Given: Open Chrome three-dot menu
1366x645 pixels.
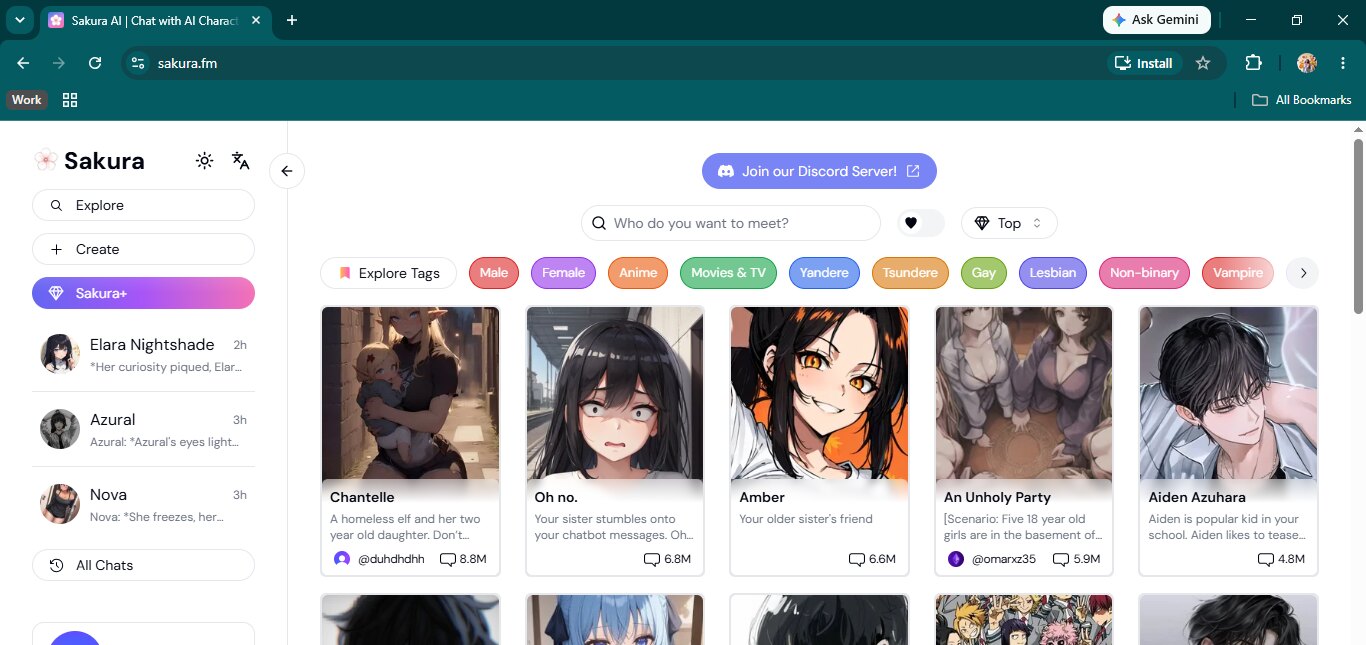Looking at the screenshot, I should [1343, 63].
